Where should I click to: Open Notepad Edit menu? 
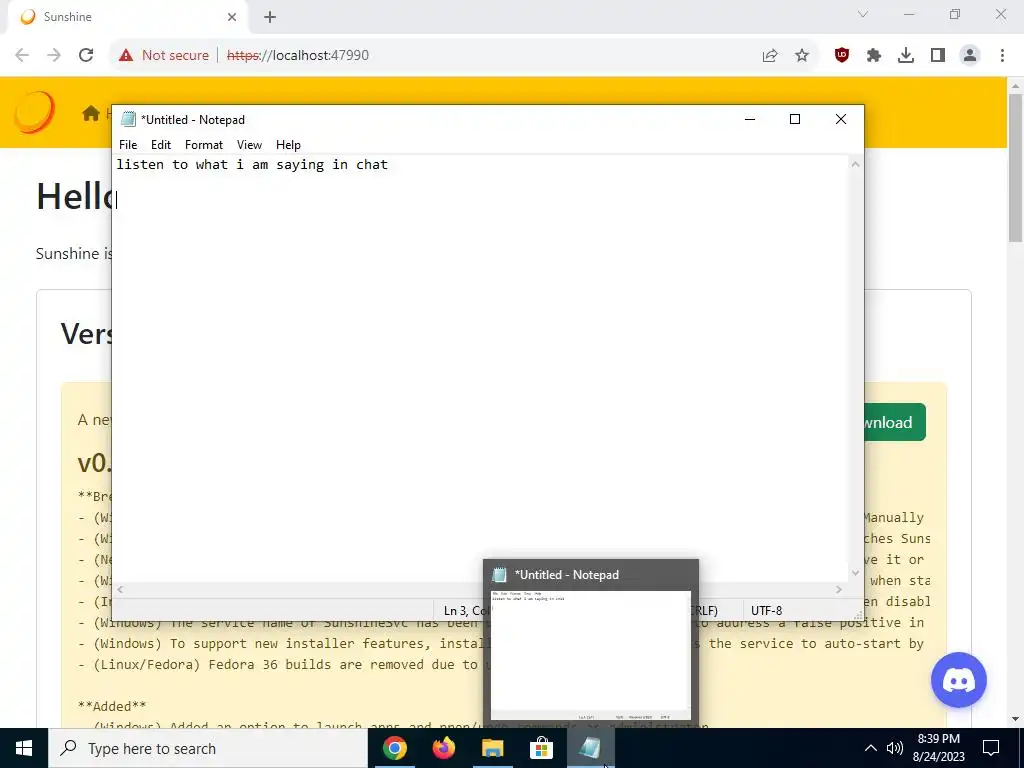point(161,145)
